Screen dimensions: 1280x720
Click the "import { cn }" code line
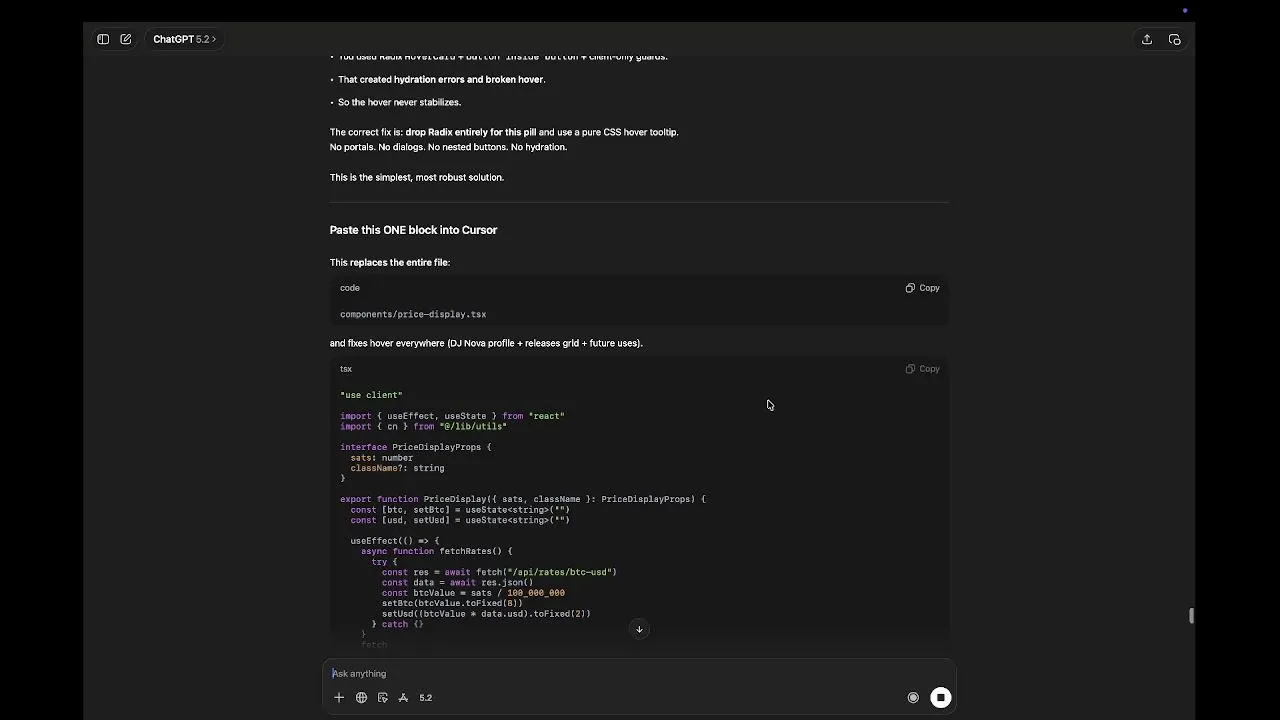tap(423, 426)
